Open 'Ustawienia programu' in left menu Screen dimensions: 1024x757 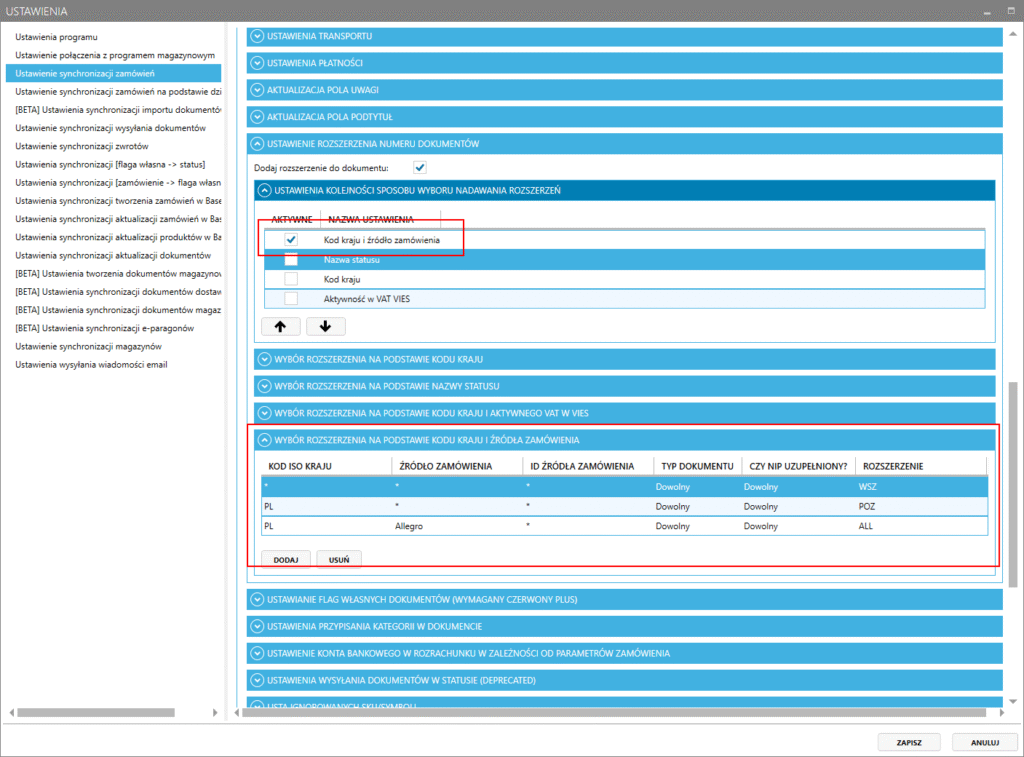pos(57,37)
